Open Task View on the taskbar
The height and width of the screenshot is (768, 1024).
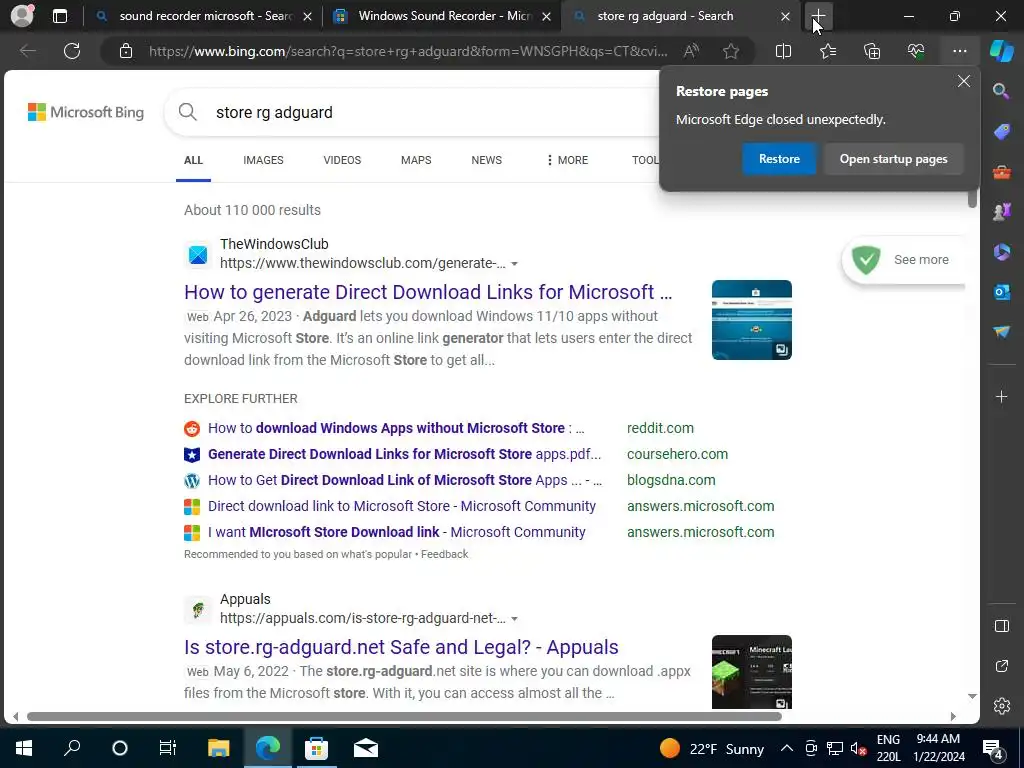(x=168, y=748)
